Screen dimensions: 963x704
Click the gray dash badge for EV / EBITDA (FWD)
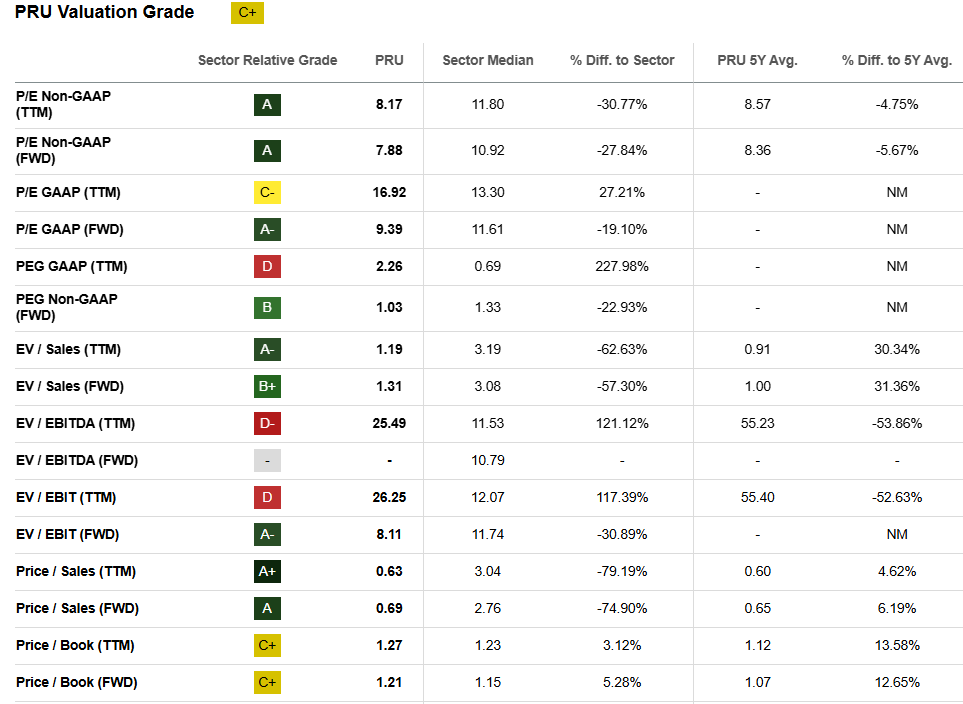[x=267, y=460]
